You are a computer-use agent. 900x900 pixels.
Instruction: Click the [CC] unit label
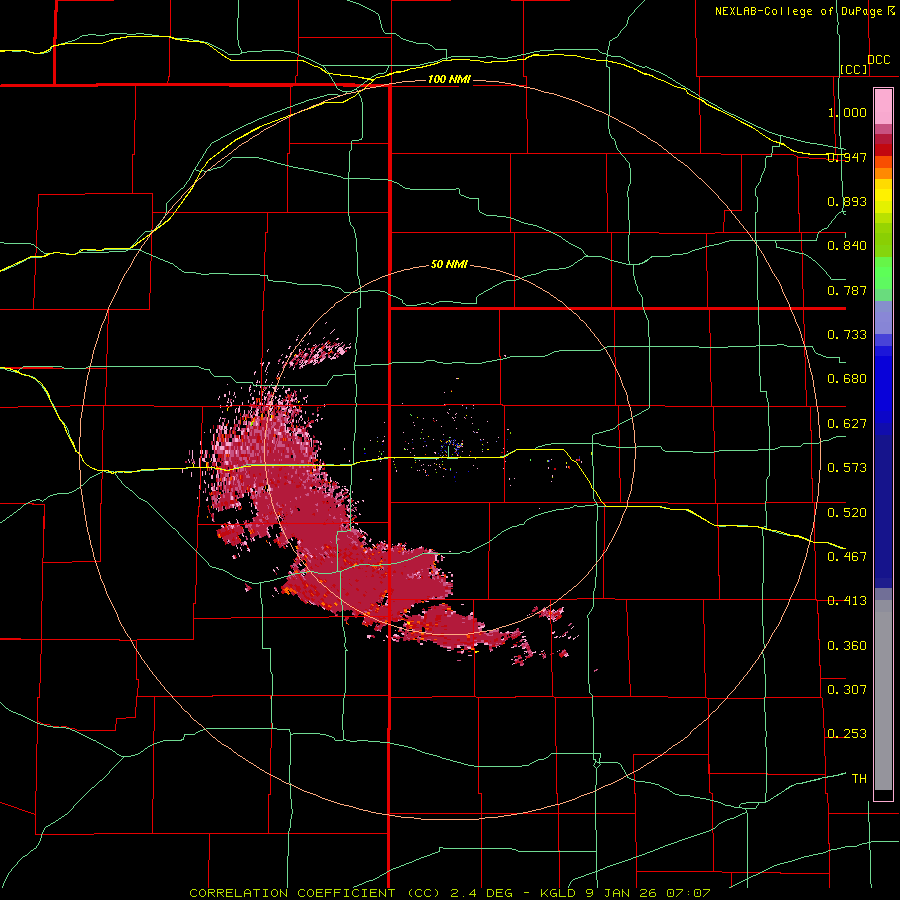854,69
